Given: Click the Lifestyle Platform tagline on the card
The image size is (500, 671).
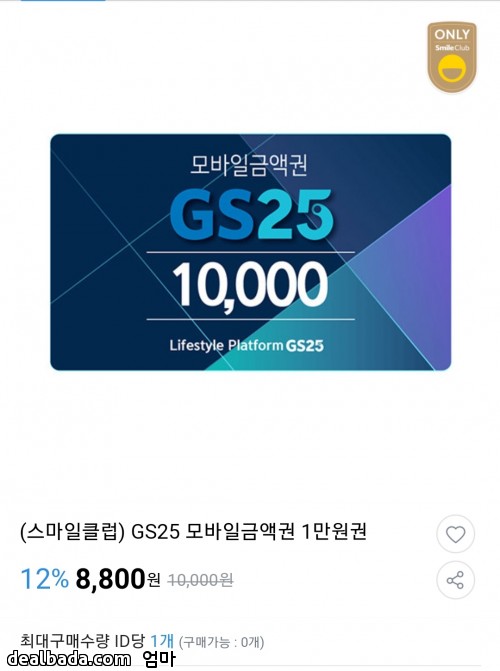Looking at the screenshot, I should pyautogui.click(x=226, y=346).
